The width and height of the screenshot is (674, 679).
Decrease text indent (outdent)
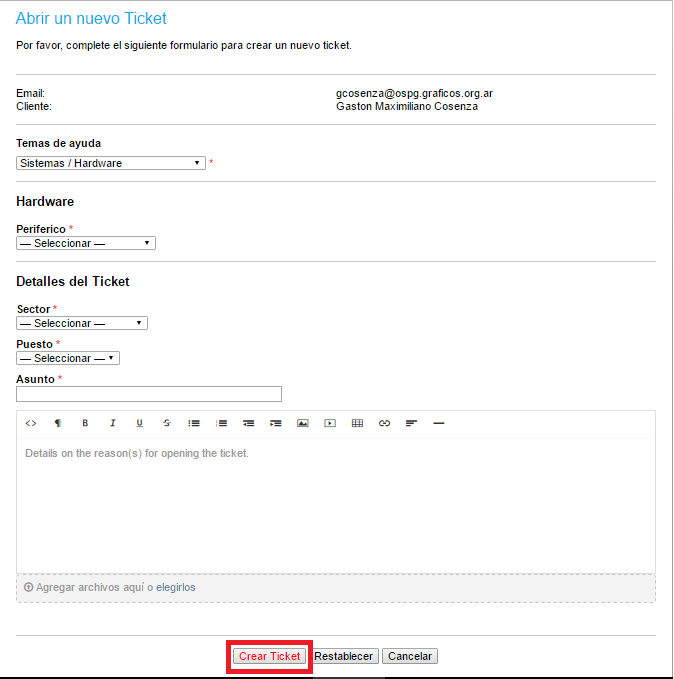pyautogui.click(x=248, y=423)
